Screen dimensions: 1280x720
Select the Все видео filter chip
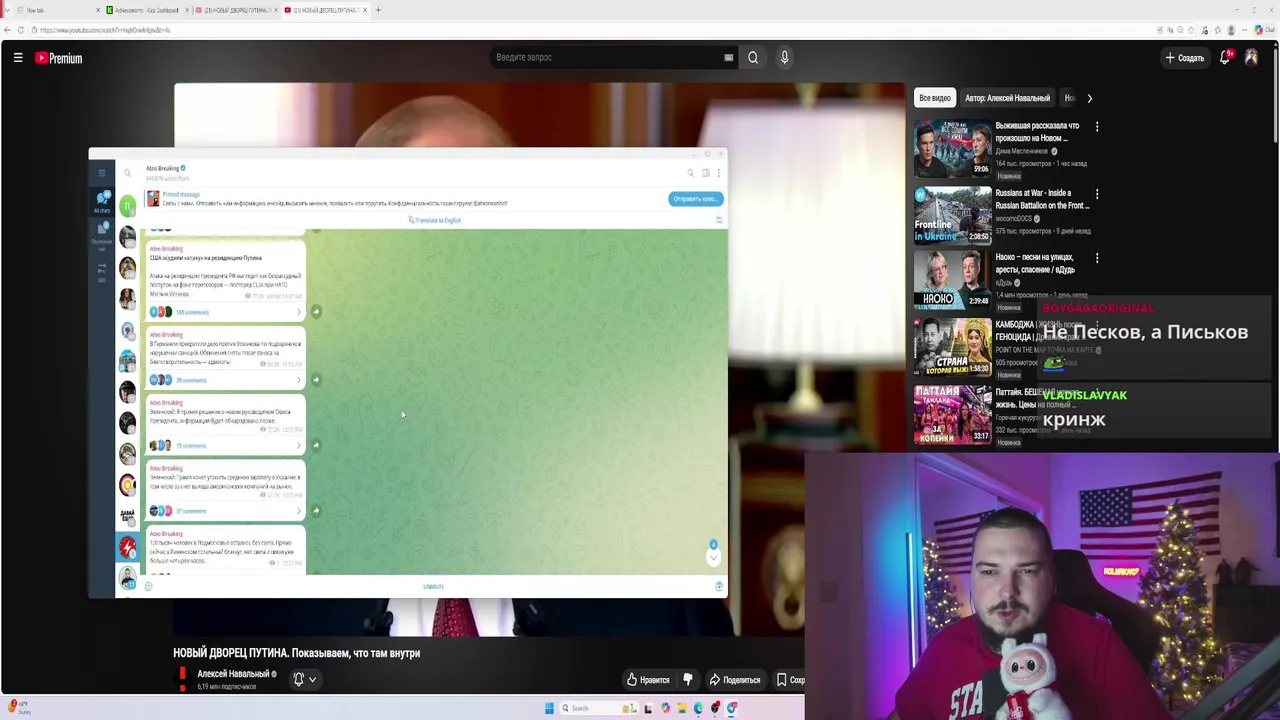click(x=935, y=98)
